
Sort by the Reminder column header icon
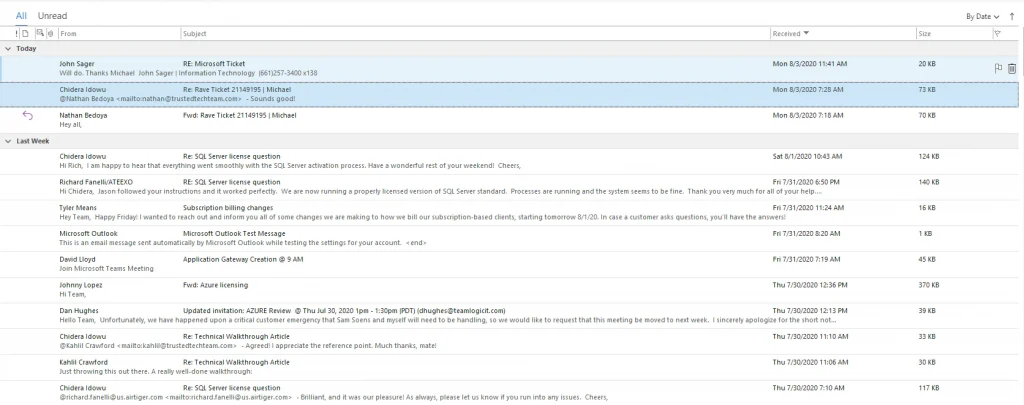click(39, 34)
